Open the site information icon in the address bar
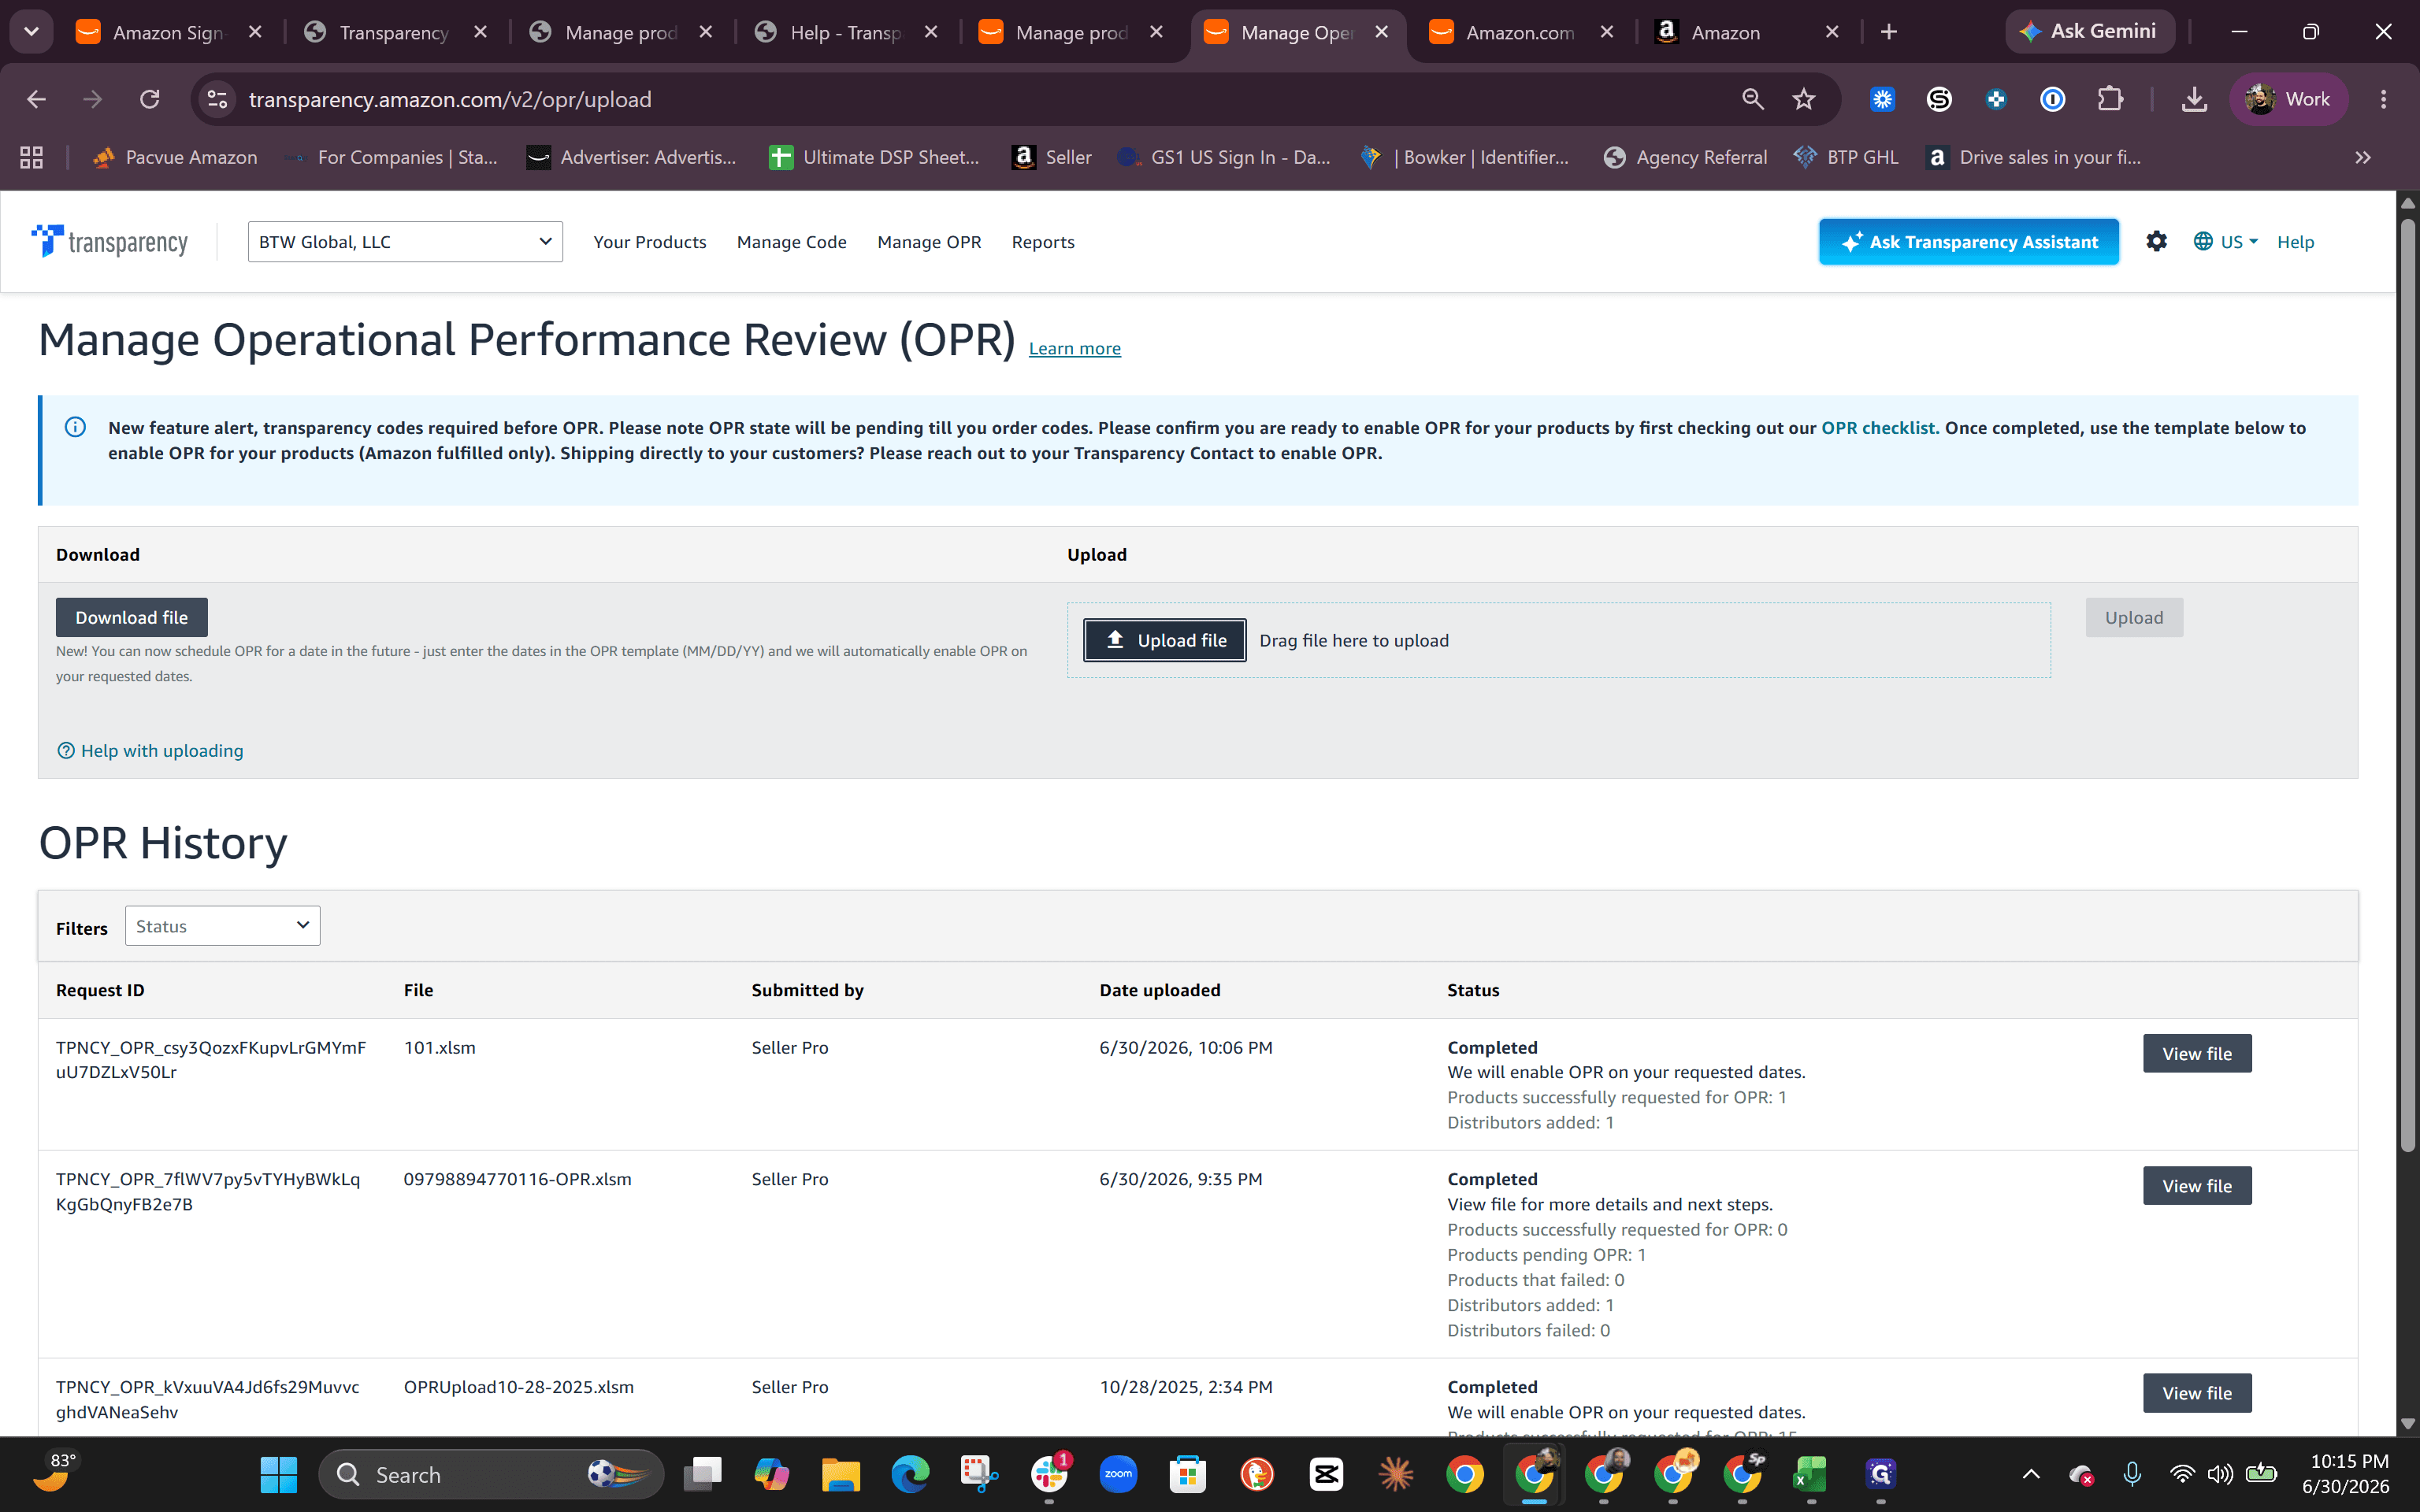 coord(217,99)
